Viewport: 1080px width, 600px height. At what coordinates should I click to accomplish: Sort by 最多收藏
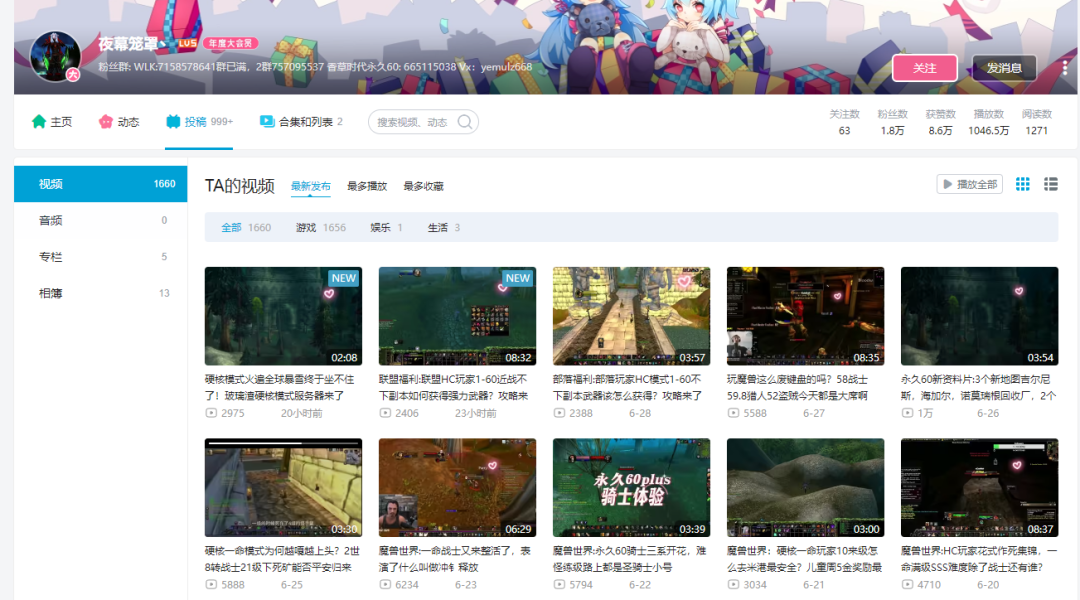tap(424, 186)
